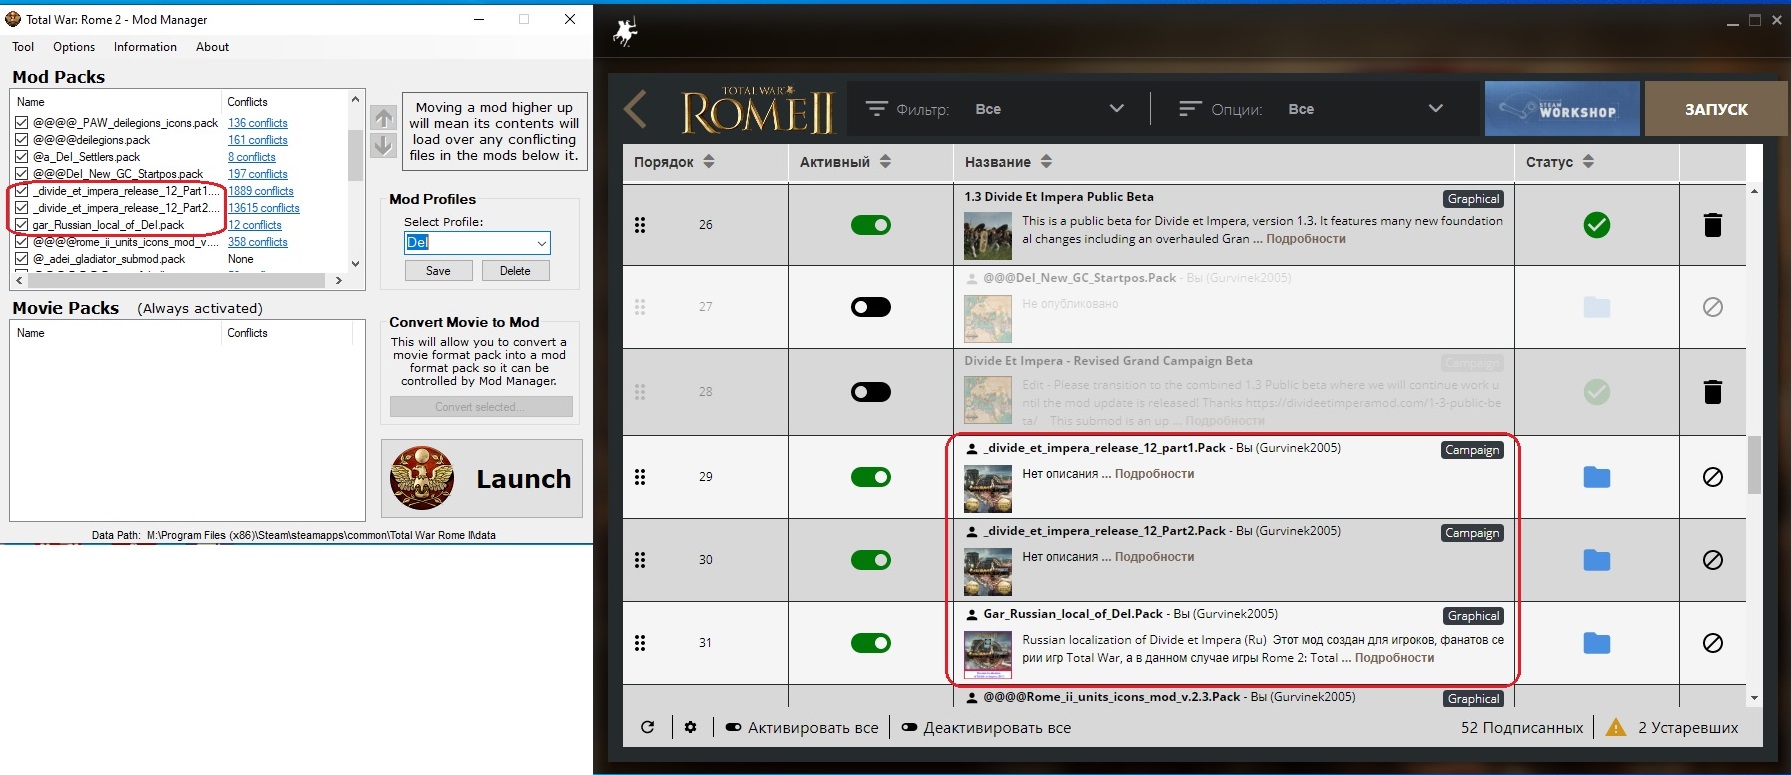1791x775 pixels.
Task: Open the Information menu
Action: (x=145, y=47)
